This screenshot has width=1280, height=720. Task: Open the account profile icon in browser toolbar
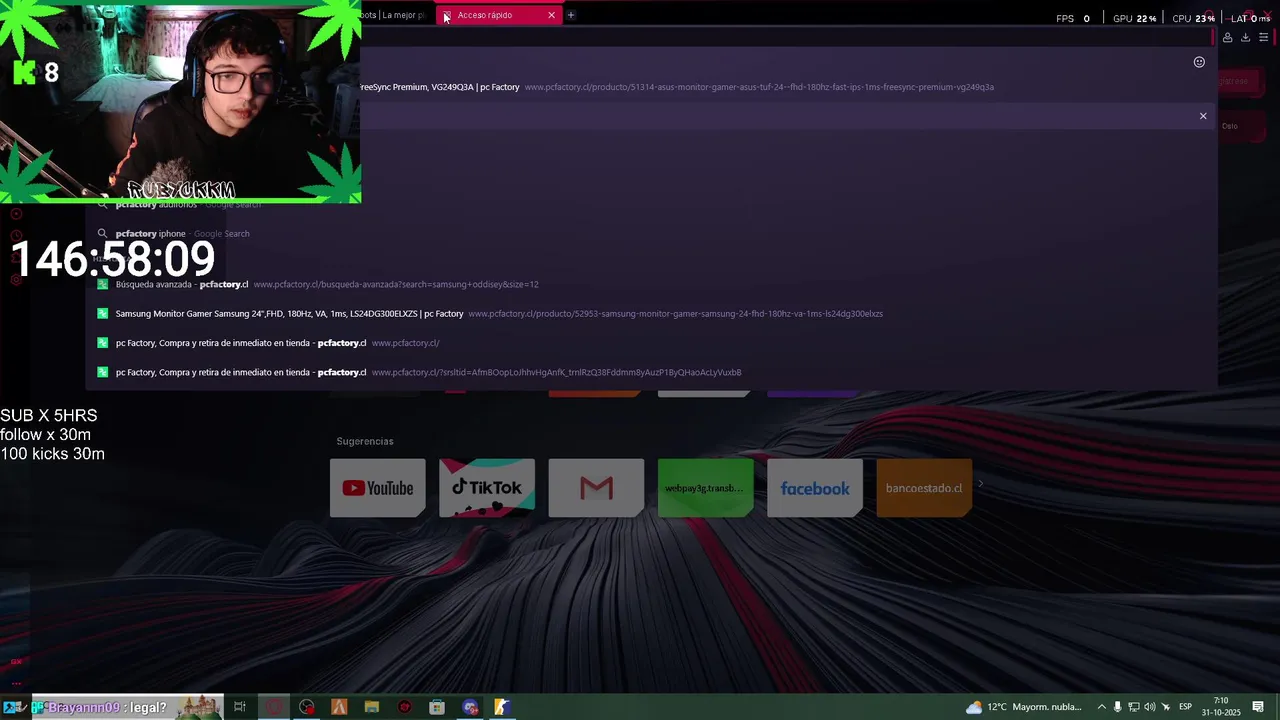[1227, 38]
